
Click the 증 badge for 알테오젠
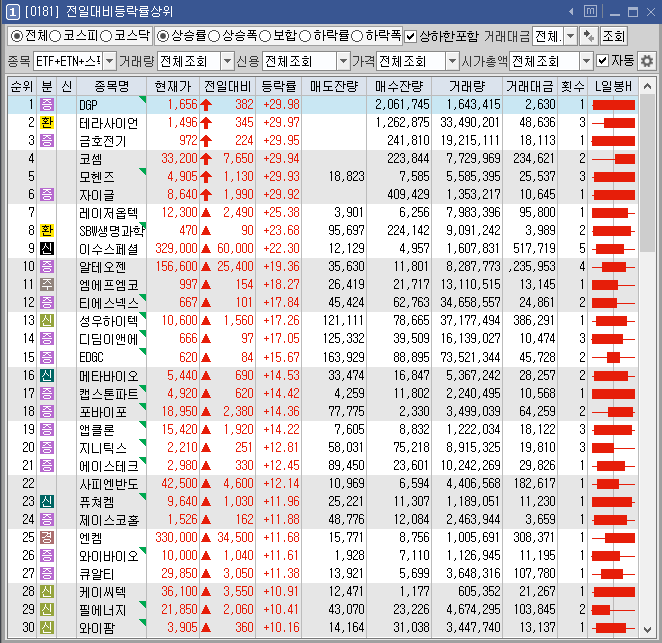click(47, 266)
